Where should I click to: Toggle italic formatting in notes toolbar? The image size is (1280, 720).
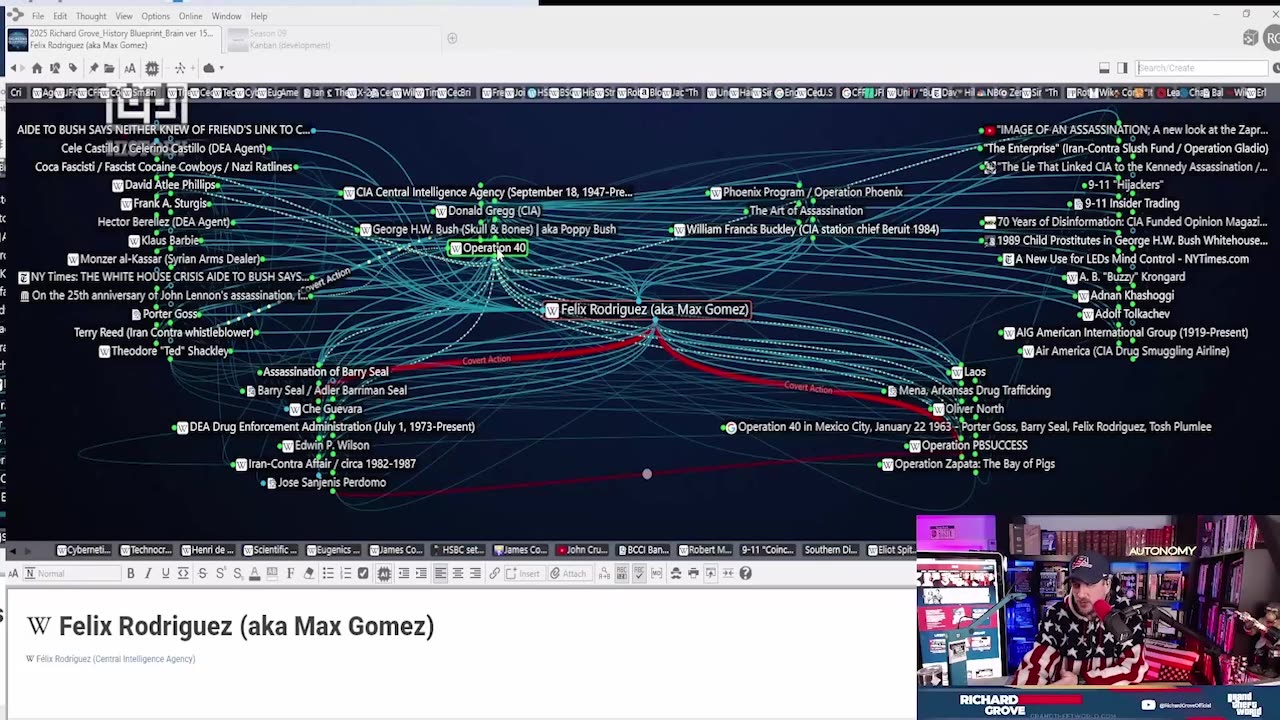[148, 573]
